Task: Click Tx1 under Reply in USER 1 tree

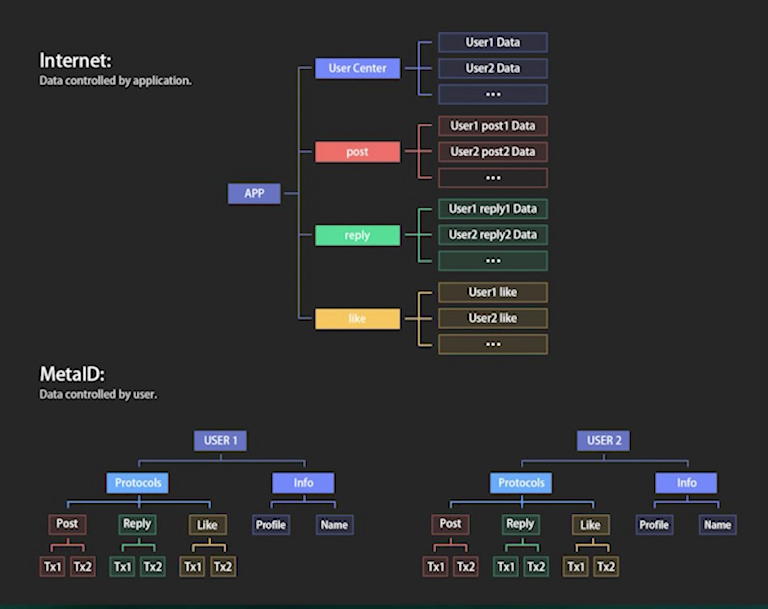Action: [x=122, y=567]
